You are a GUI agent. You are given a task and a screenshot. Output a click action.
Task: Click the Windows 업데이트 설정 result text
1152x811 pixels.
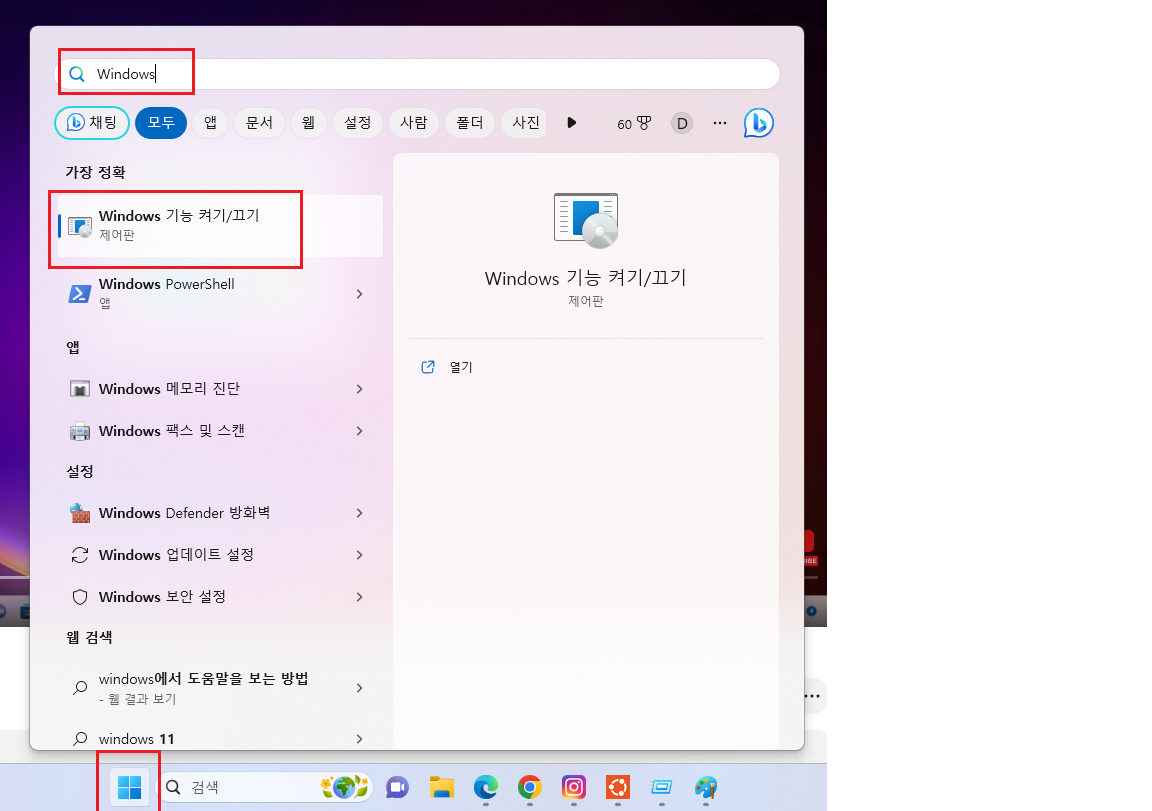pyautogui.click(x=176, y=555)
